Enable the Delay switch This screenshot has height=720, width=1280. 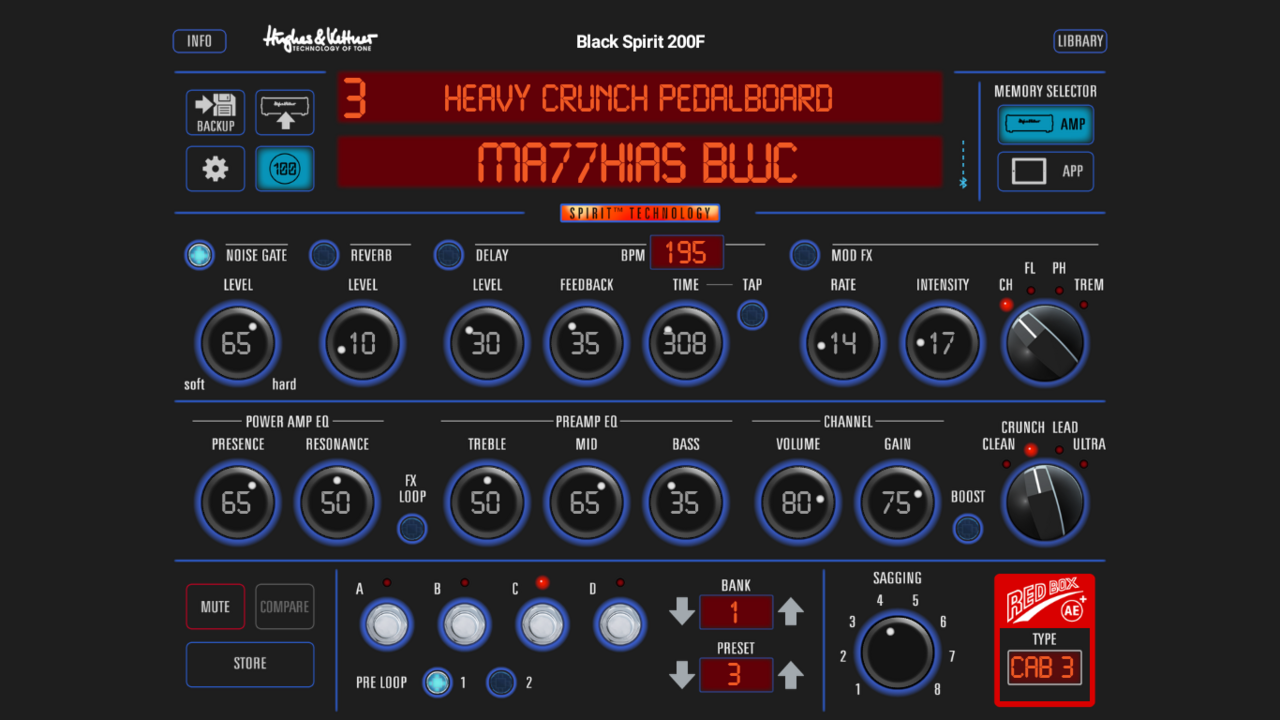click(449, 255)
